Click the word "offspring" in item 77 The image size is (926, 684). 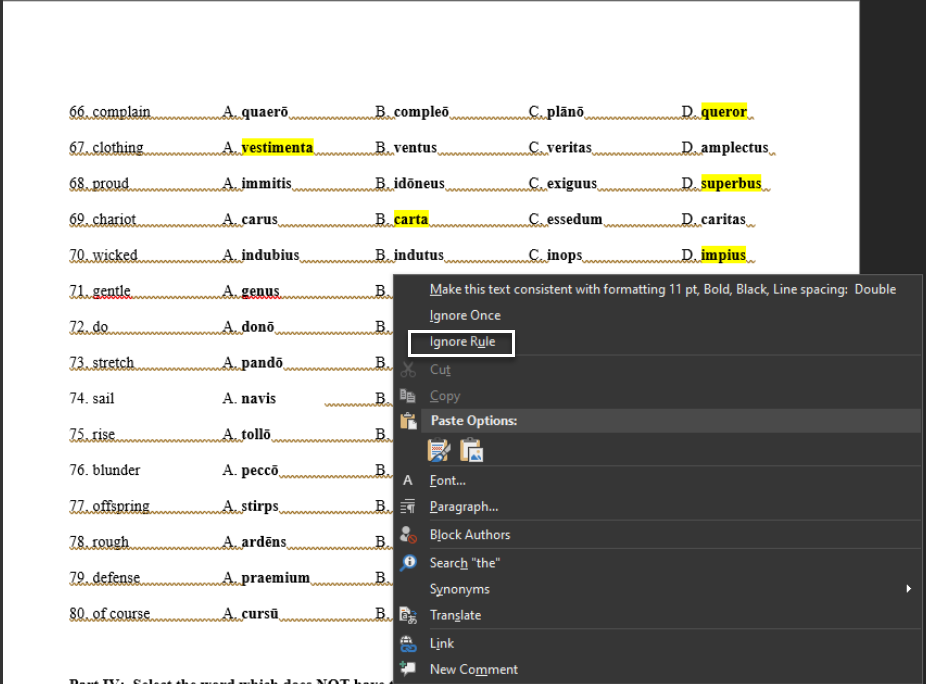(121, 506)
